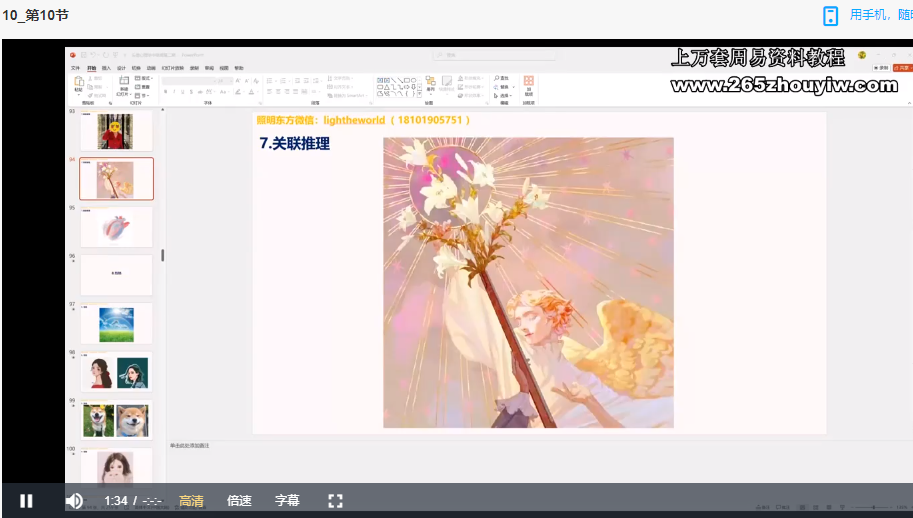Switch to the 设计 Design tab

point(121,68)
